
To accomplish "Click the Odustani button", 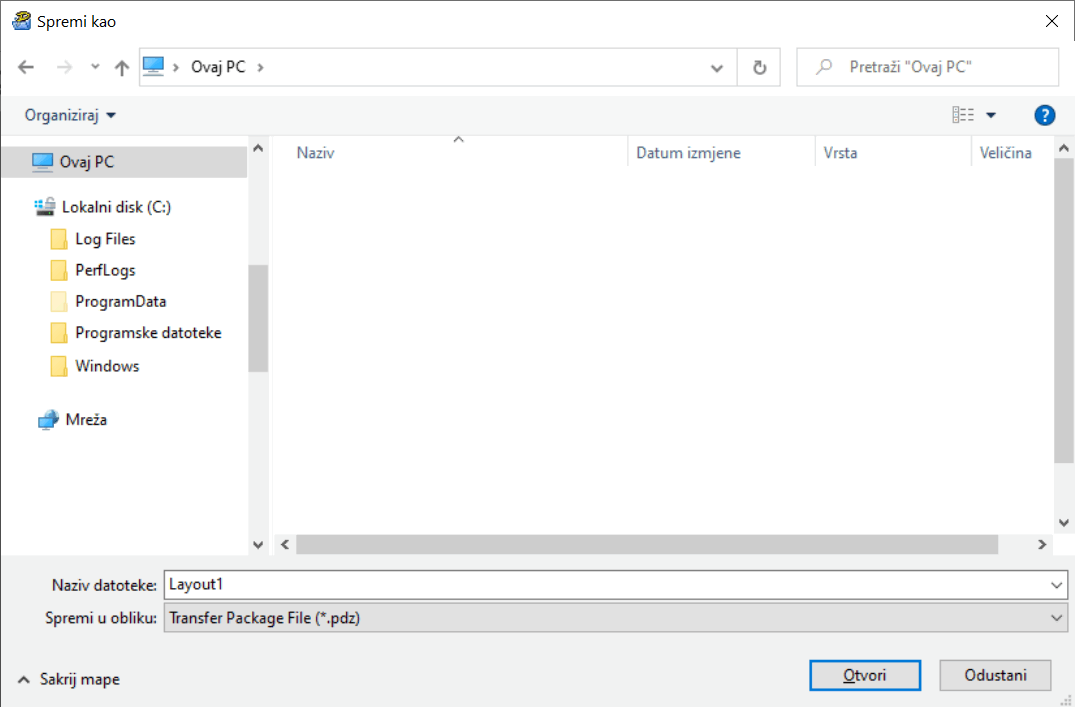I will pos(995,675).
